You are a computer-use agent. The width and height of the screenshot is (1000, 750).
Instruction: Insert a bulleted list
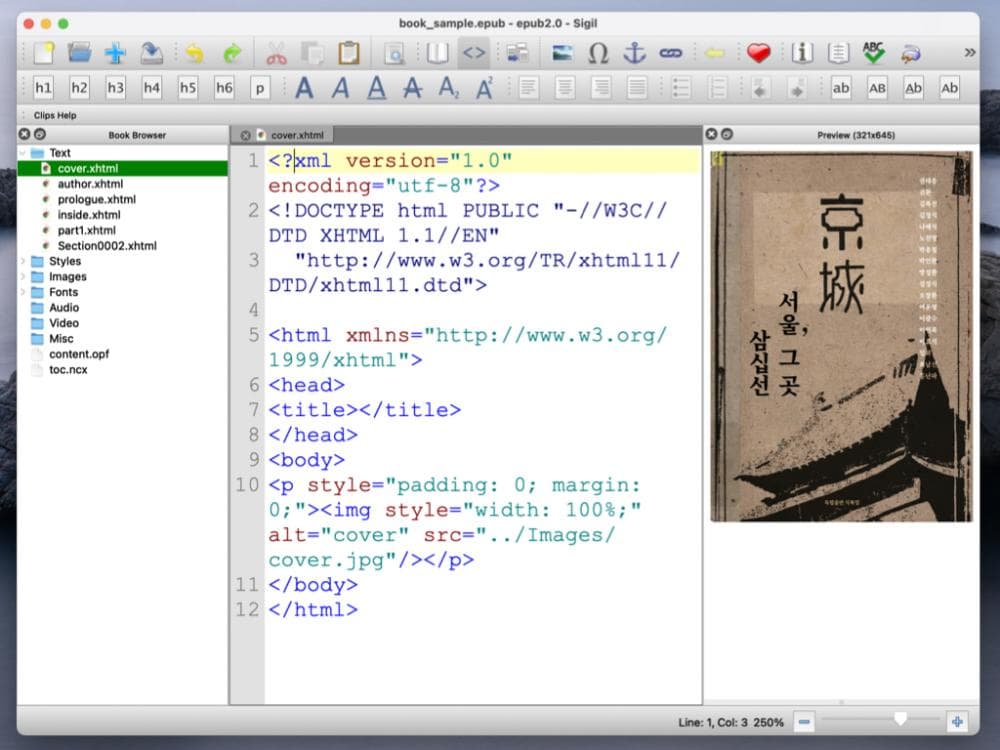(x=681, y=88)
